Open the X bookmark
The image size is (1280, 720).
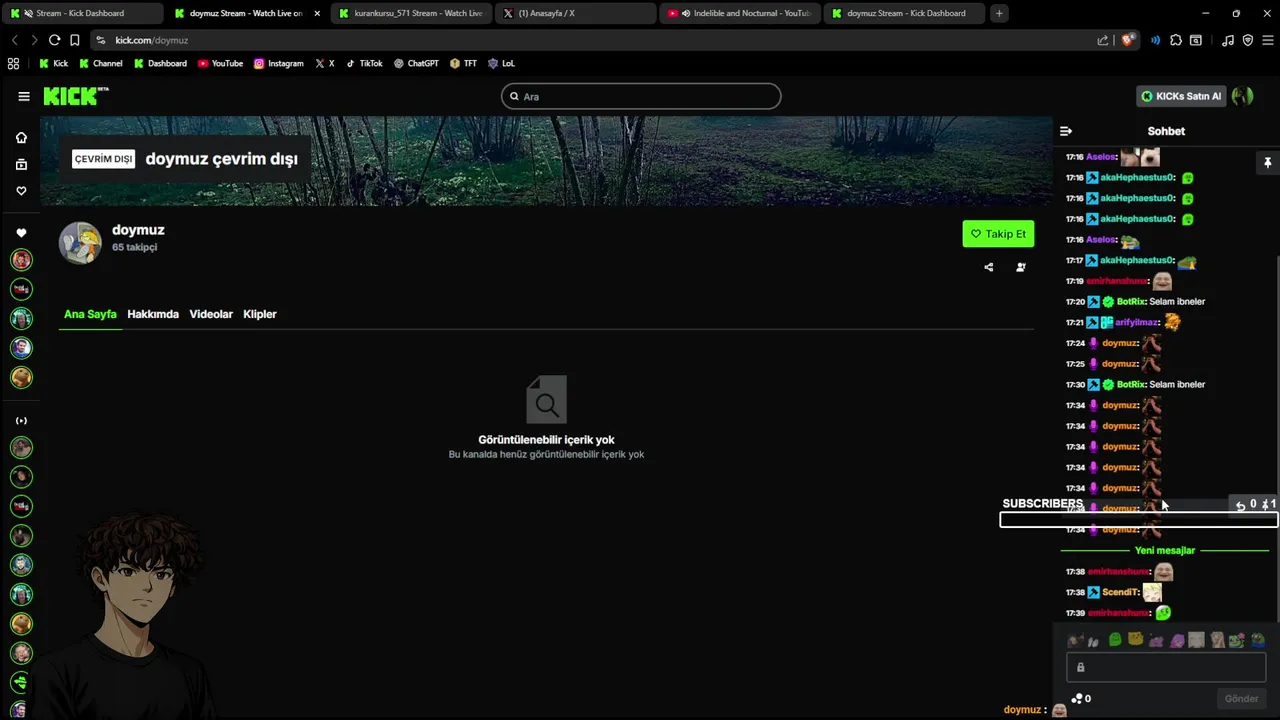[324, 63]
